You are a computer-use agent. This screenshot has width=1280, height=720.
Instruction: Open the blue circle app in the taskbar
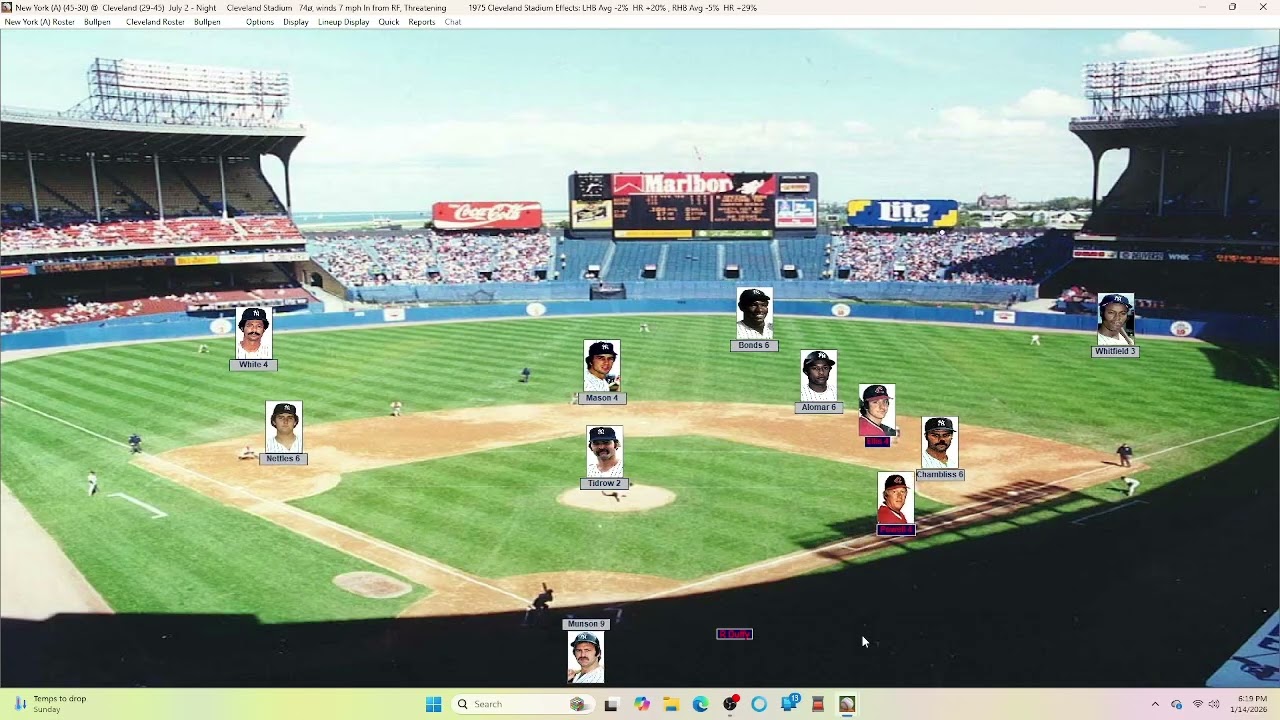click(x=759, y=704)
